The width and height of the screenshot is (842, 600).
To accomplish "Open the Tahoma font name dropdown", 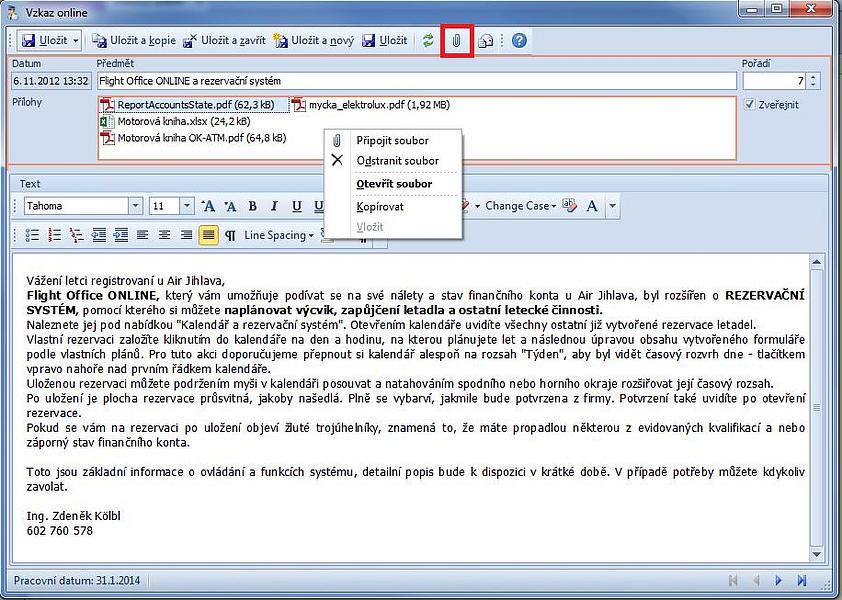I will (135, 206).
